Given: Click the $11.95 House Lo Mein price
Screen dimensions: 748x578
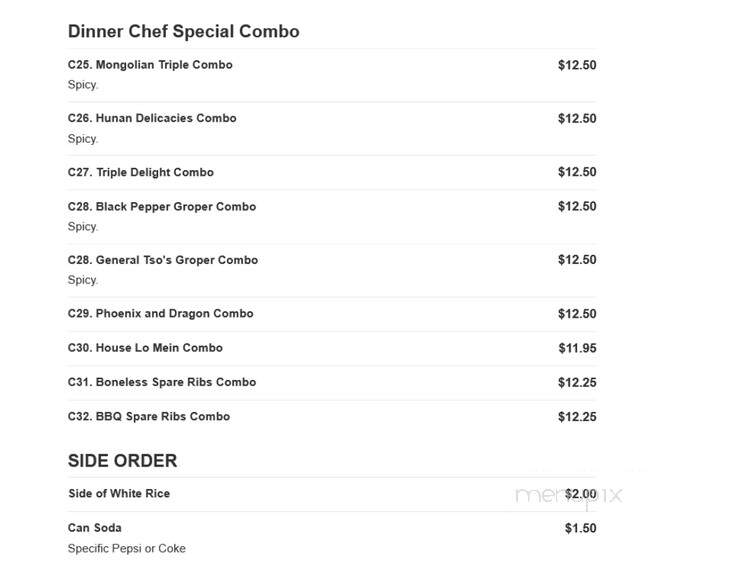Looking at the screenshot, I should tap(577, 348).
